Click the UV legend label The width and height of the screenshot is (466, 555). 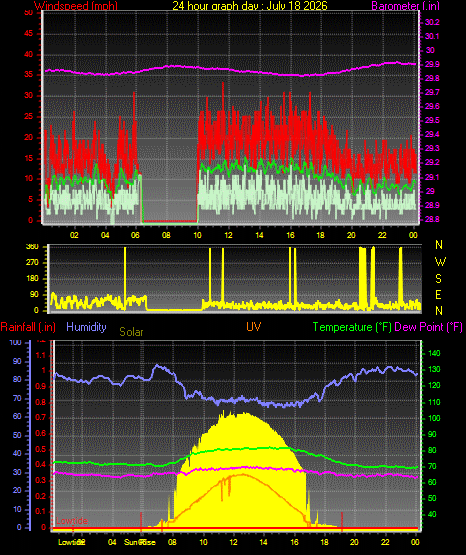[x=253, y=327]
